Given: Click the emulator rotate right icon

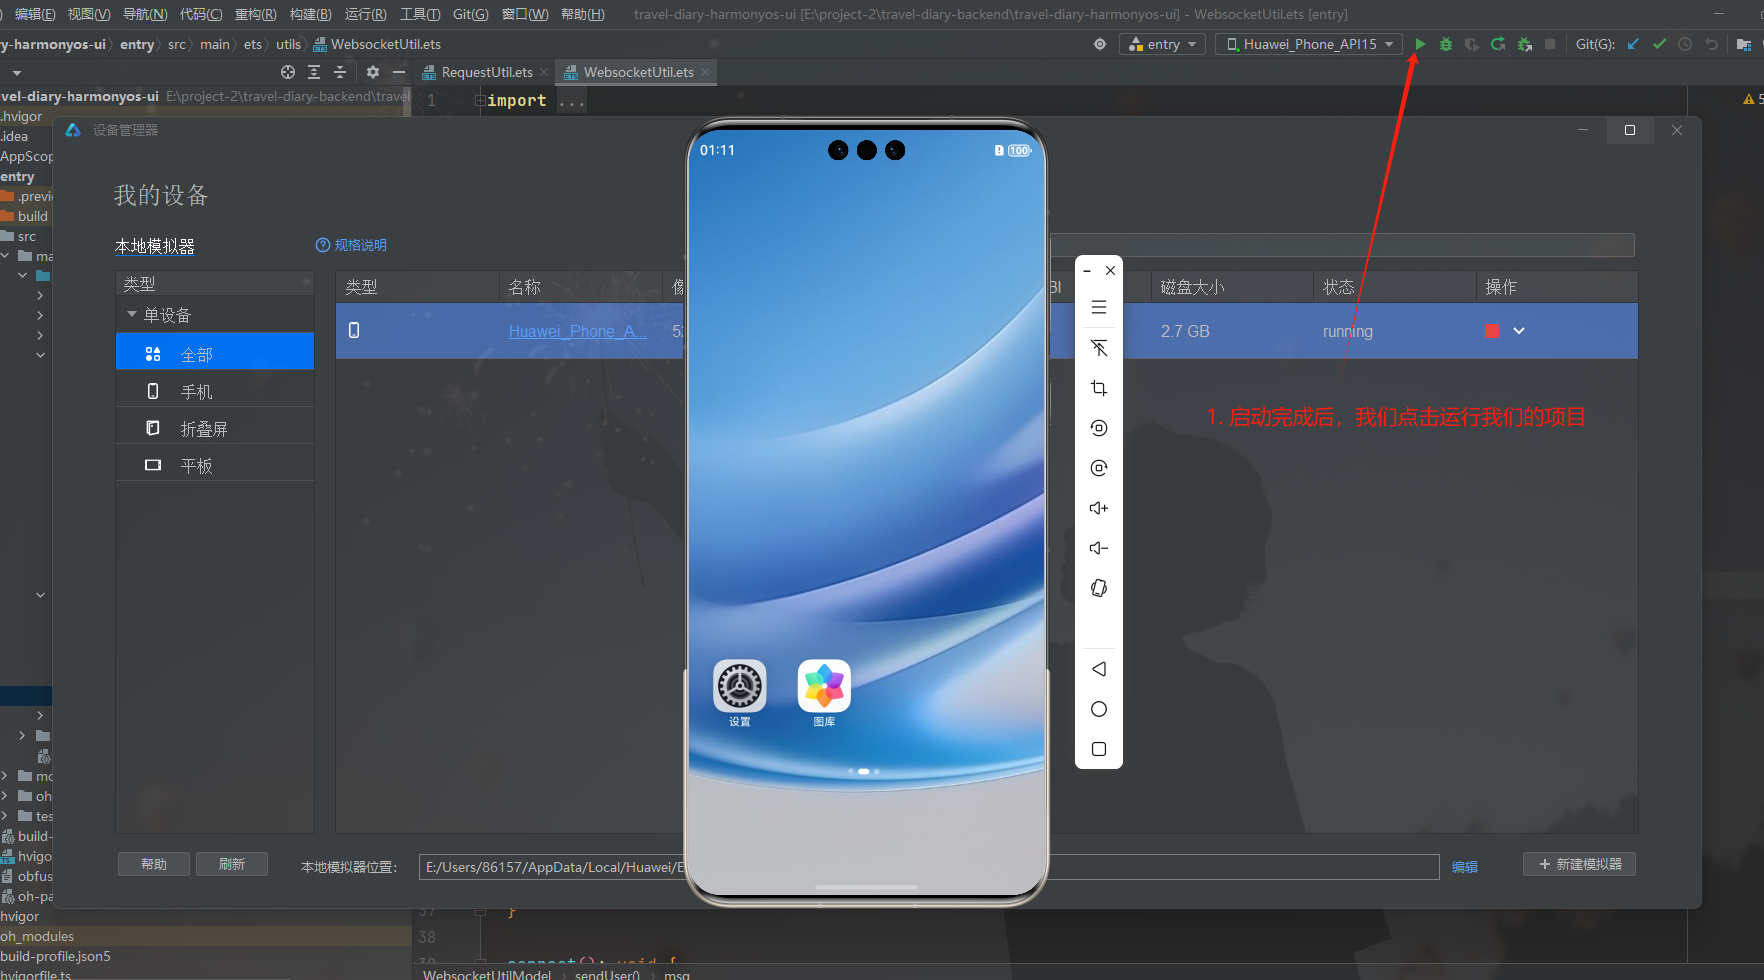Looking at the screenshot, I should (x=1099, y=468).
